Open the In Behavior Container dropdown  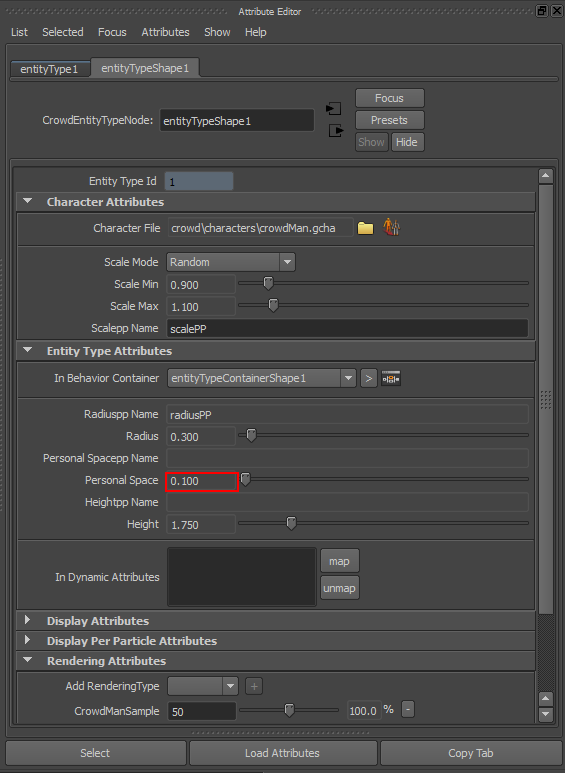pyautogui.click(x=261, y=379)
